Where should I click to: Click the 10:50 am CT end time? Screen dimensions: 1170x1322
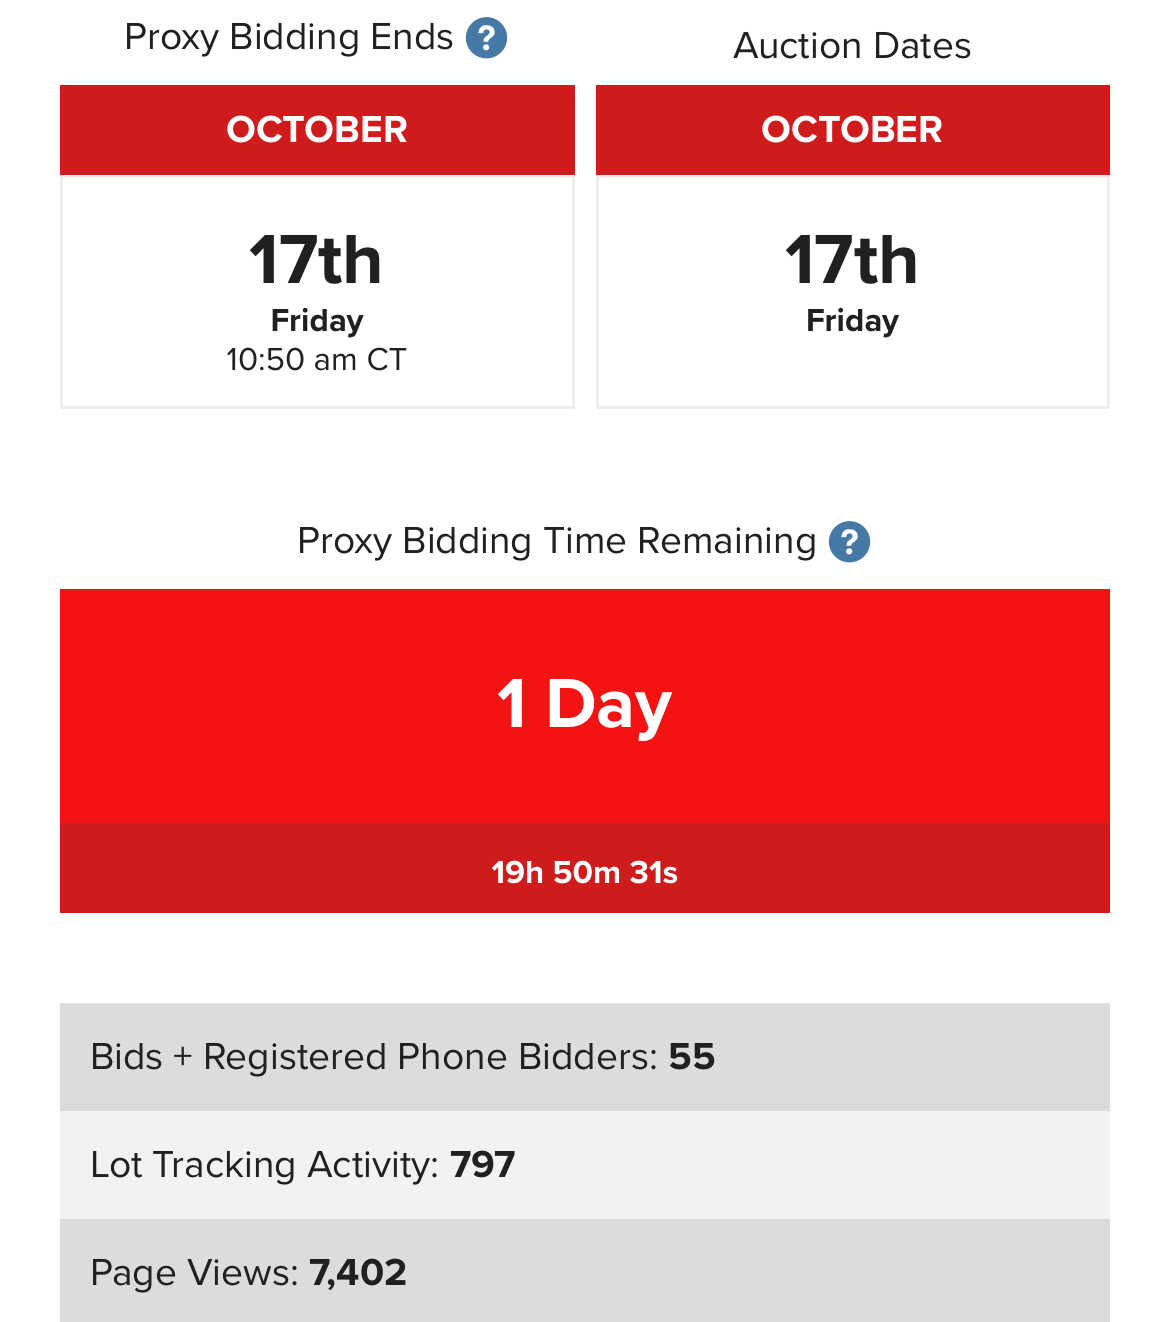coord(316,359)
